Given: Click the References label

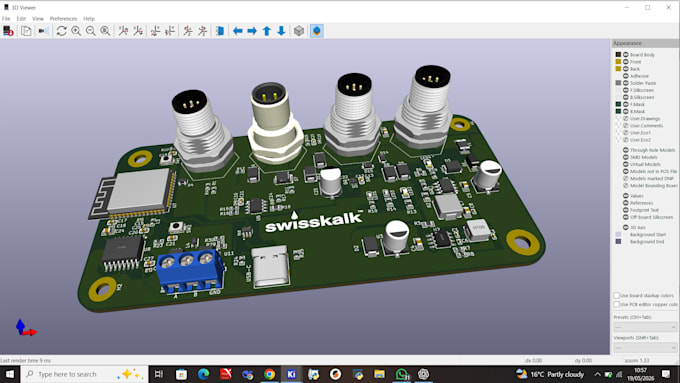Looking at the screenshot, I should tap(641, 203).
